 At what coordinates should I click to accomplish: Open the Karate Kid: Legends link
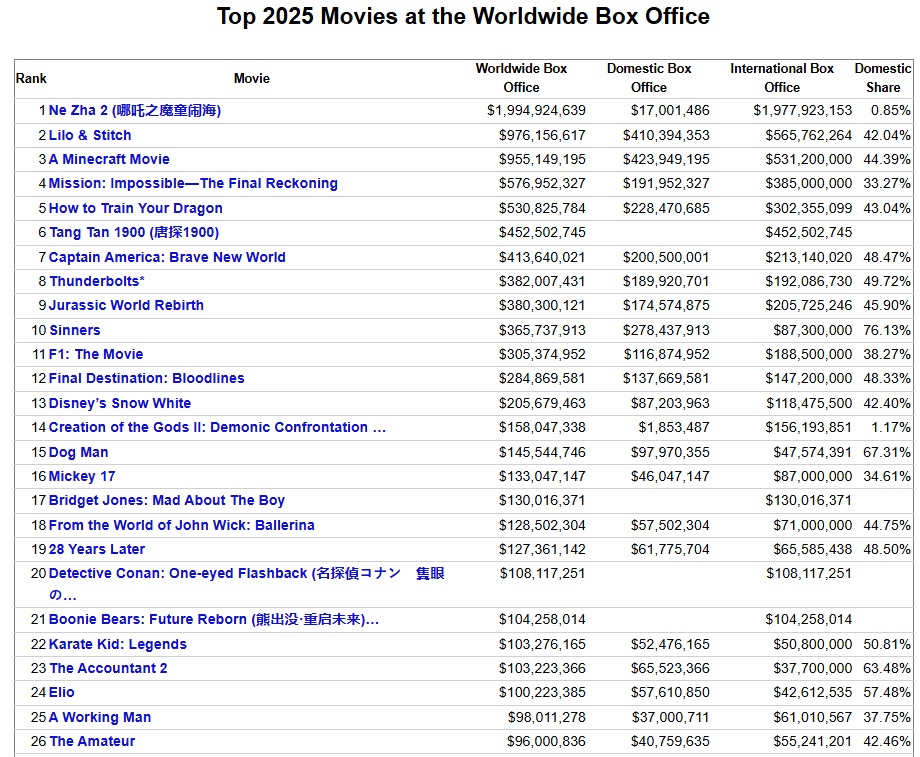click(117, 644)
